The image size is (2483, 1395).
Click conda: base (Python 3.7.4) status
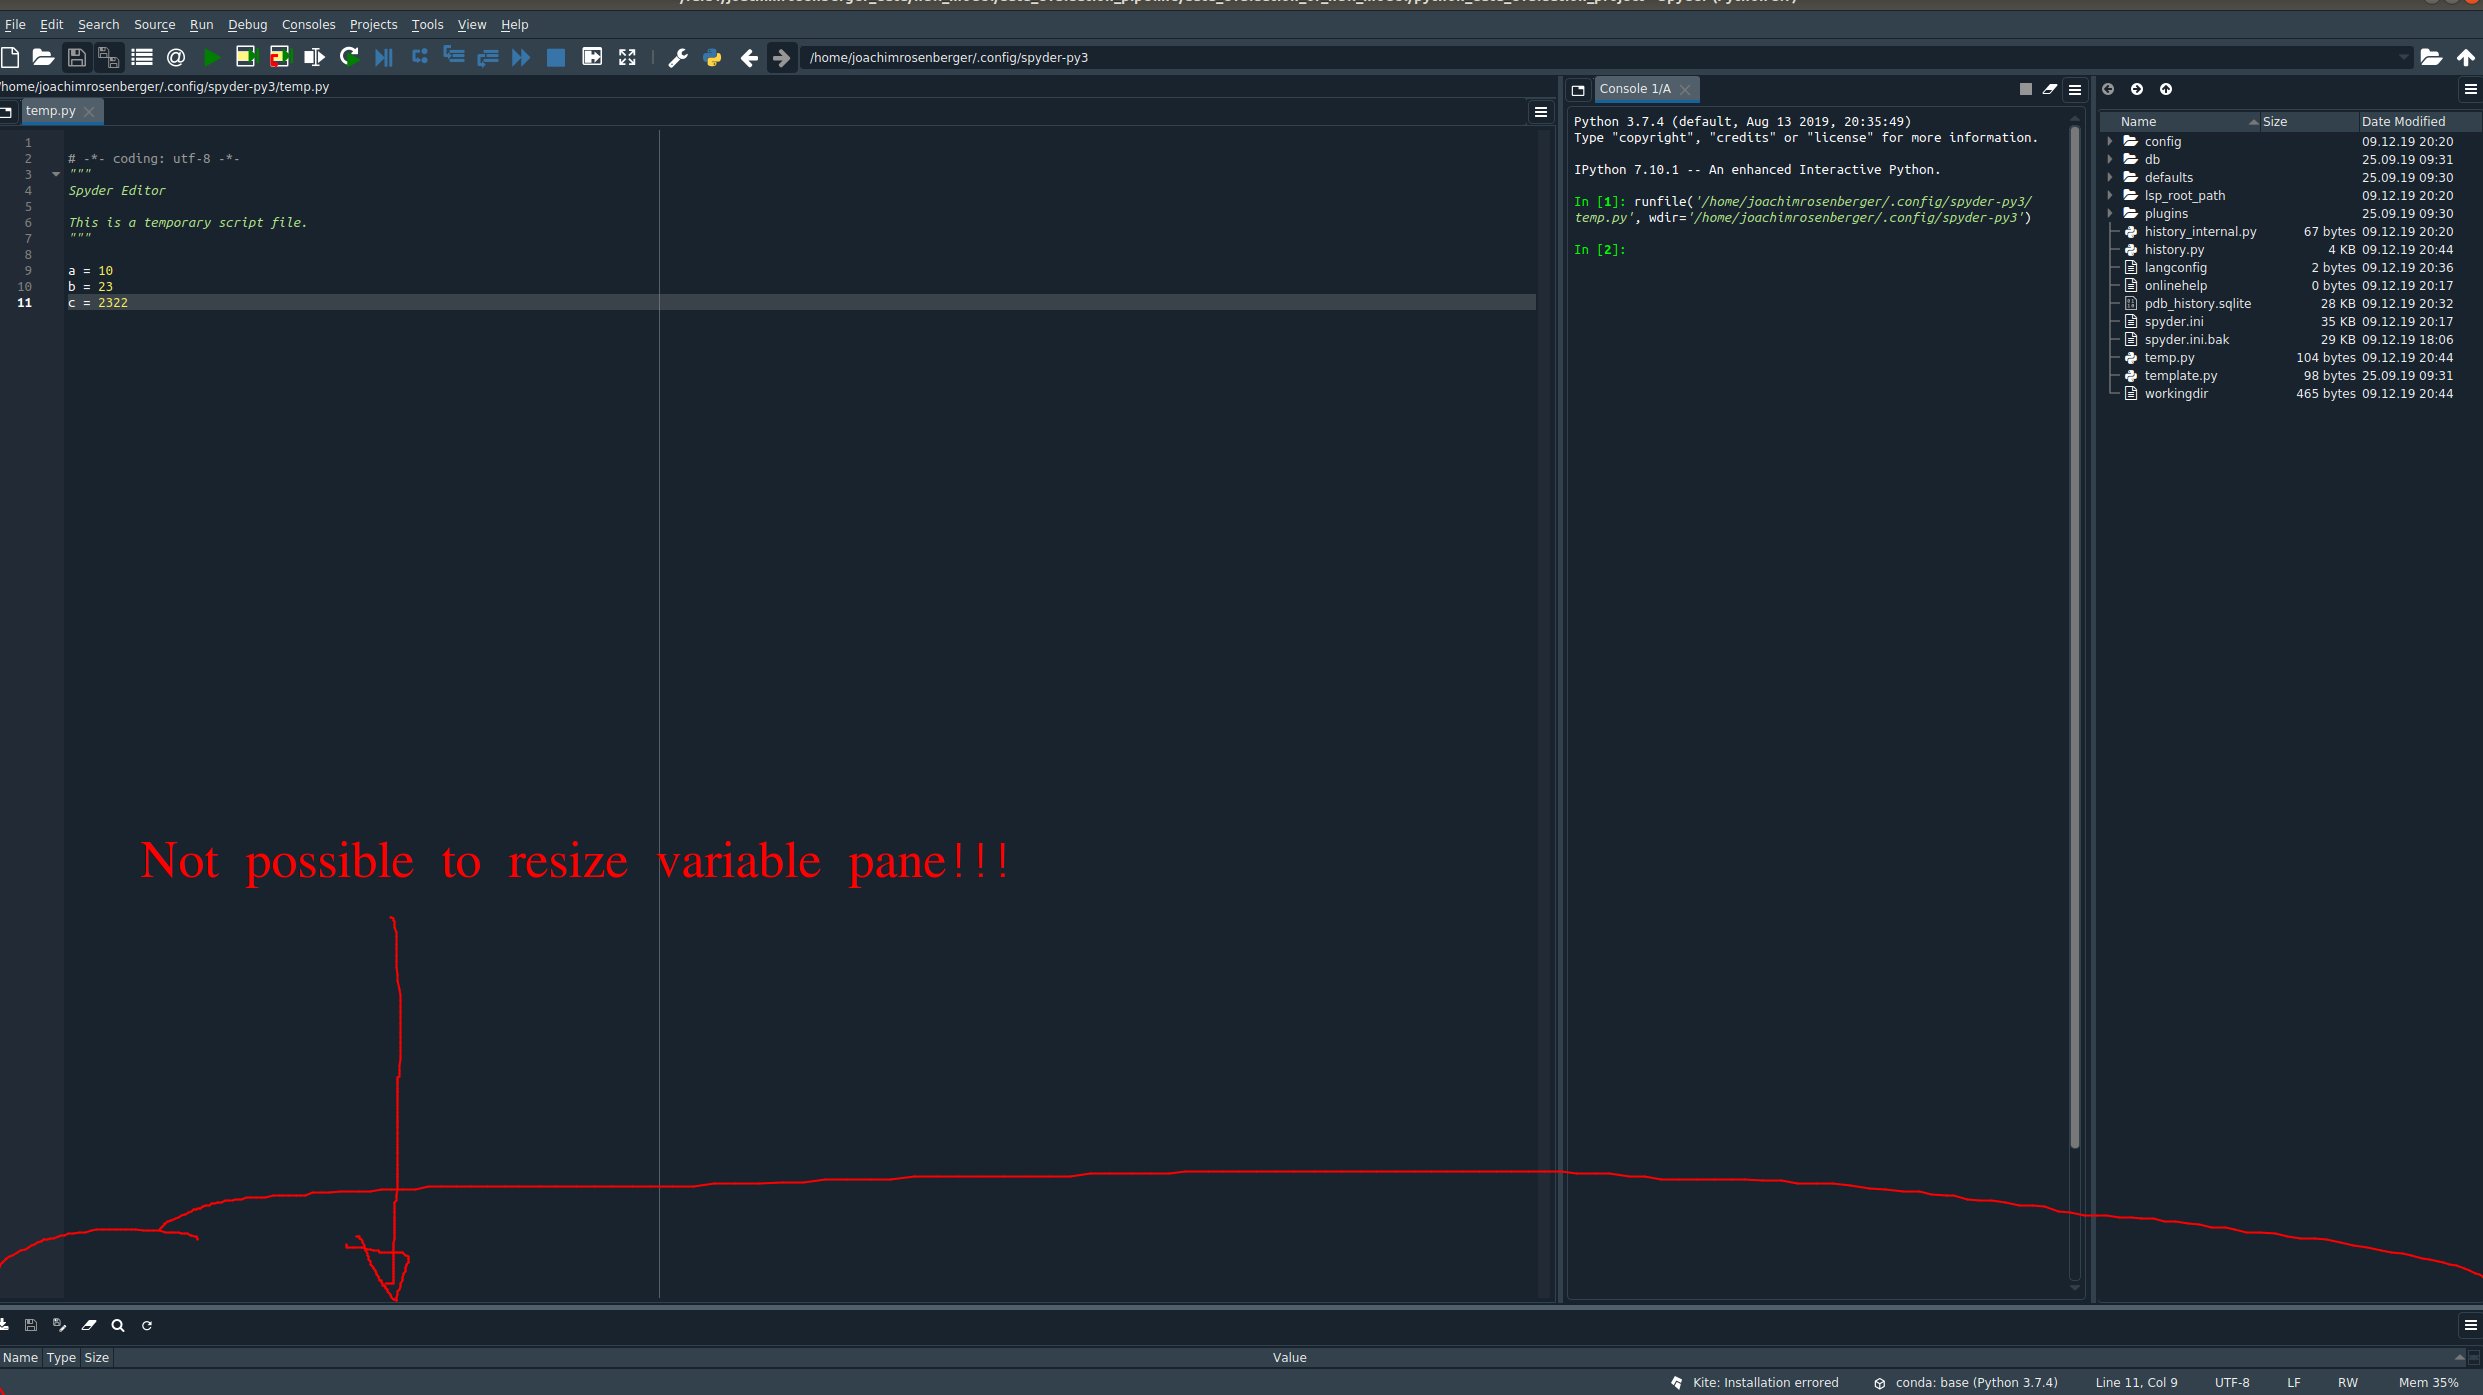[1975, 1383]
